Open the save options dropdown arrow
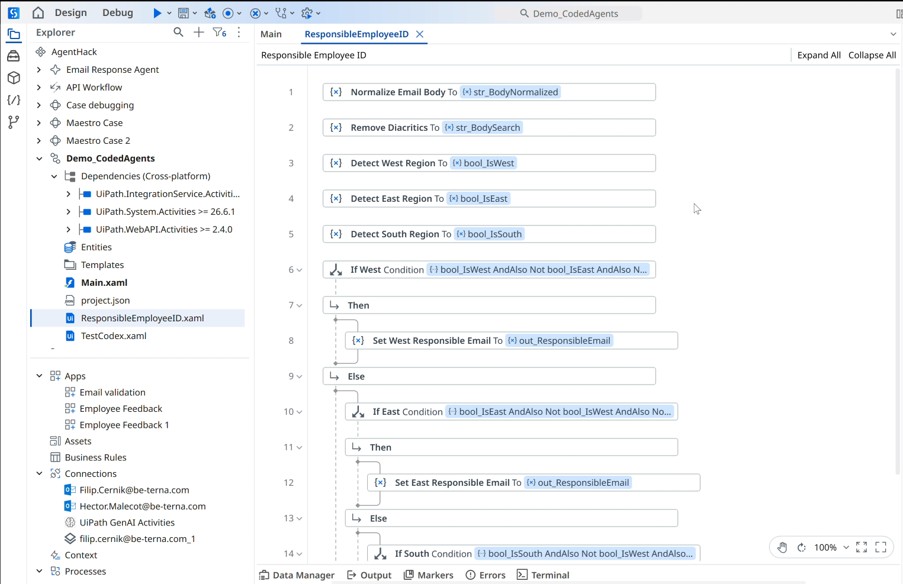 (x=195, y=13)
